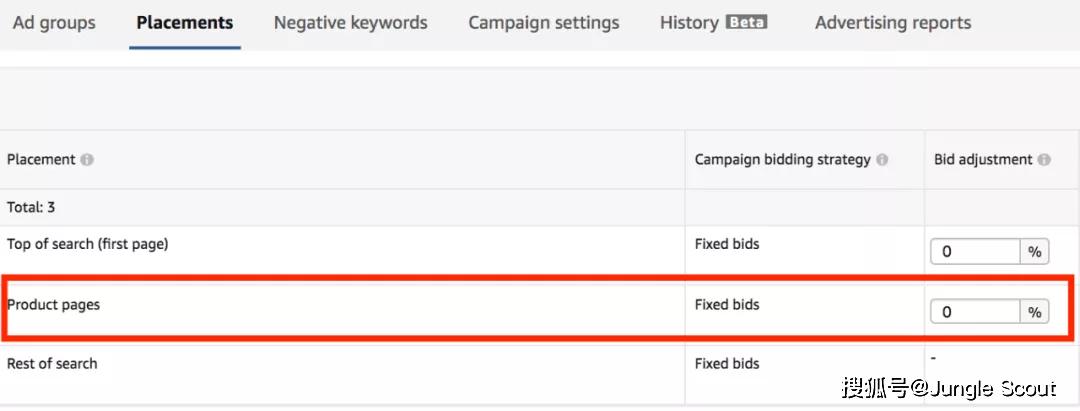Focus the Top of search bid adjustment field

975,252
